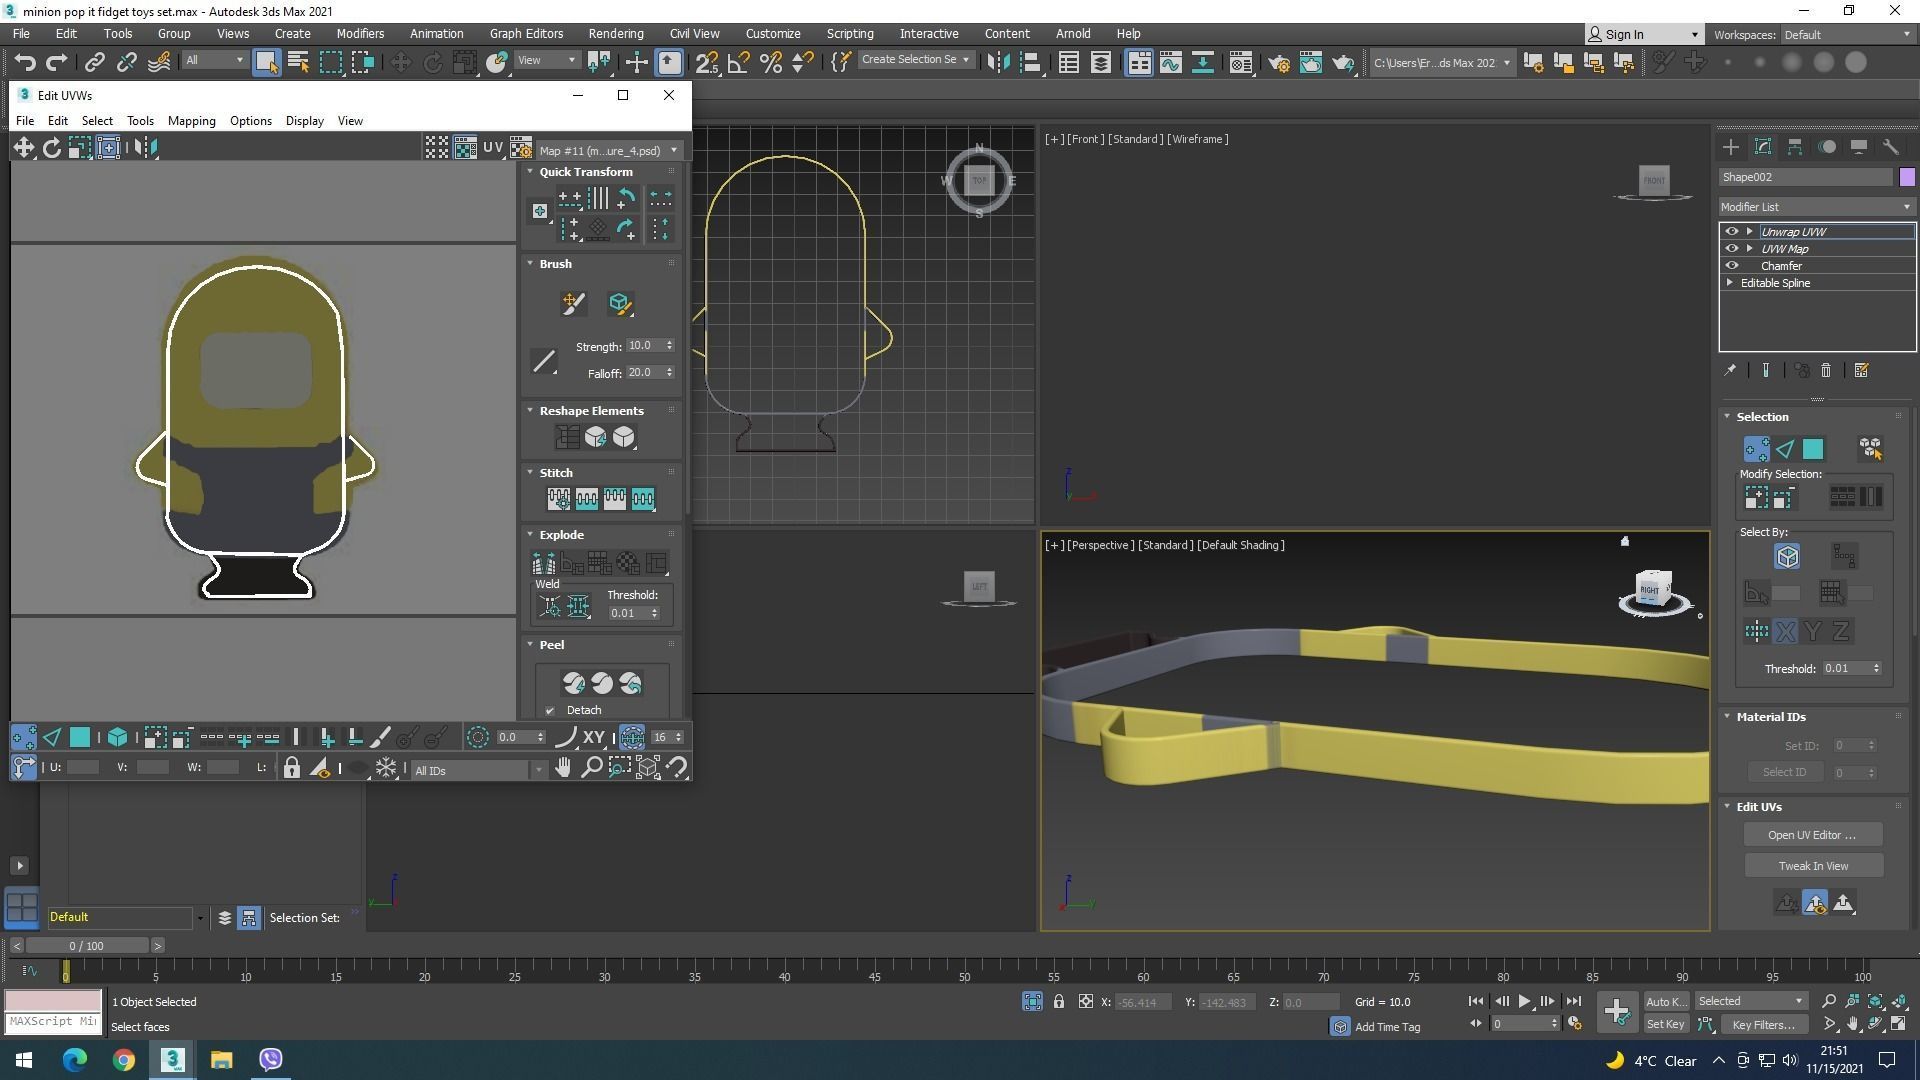Click the Freeform Mode tool in Edit UVWs
Viewport: 1920px width, 1080px height.
tap(108, 148)
